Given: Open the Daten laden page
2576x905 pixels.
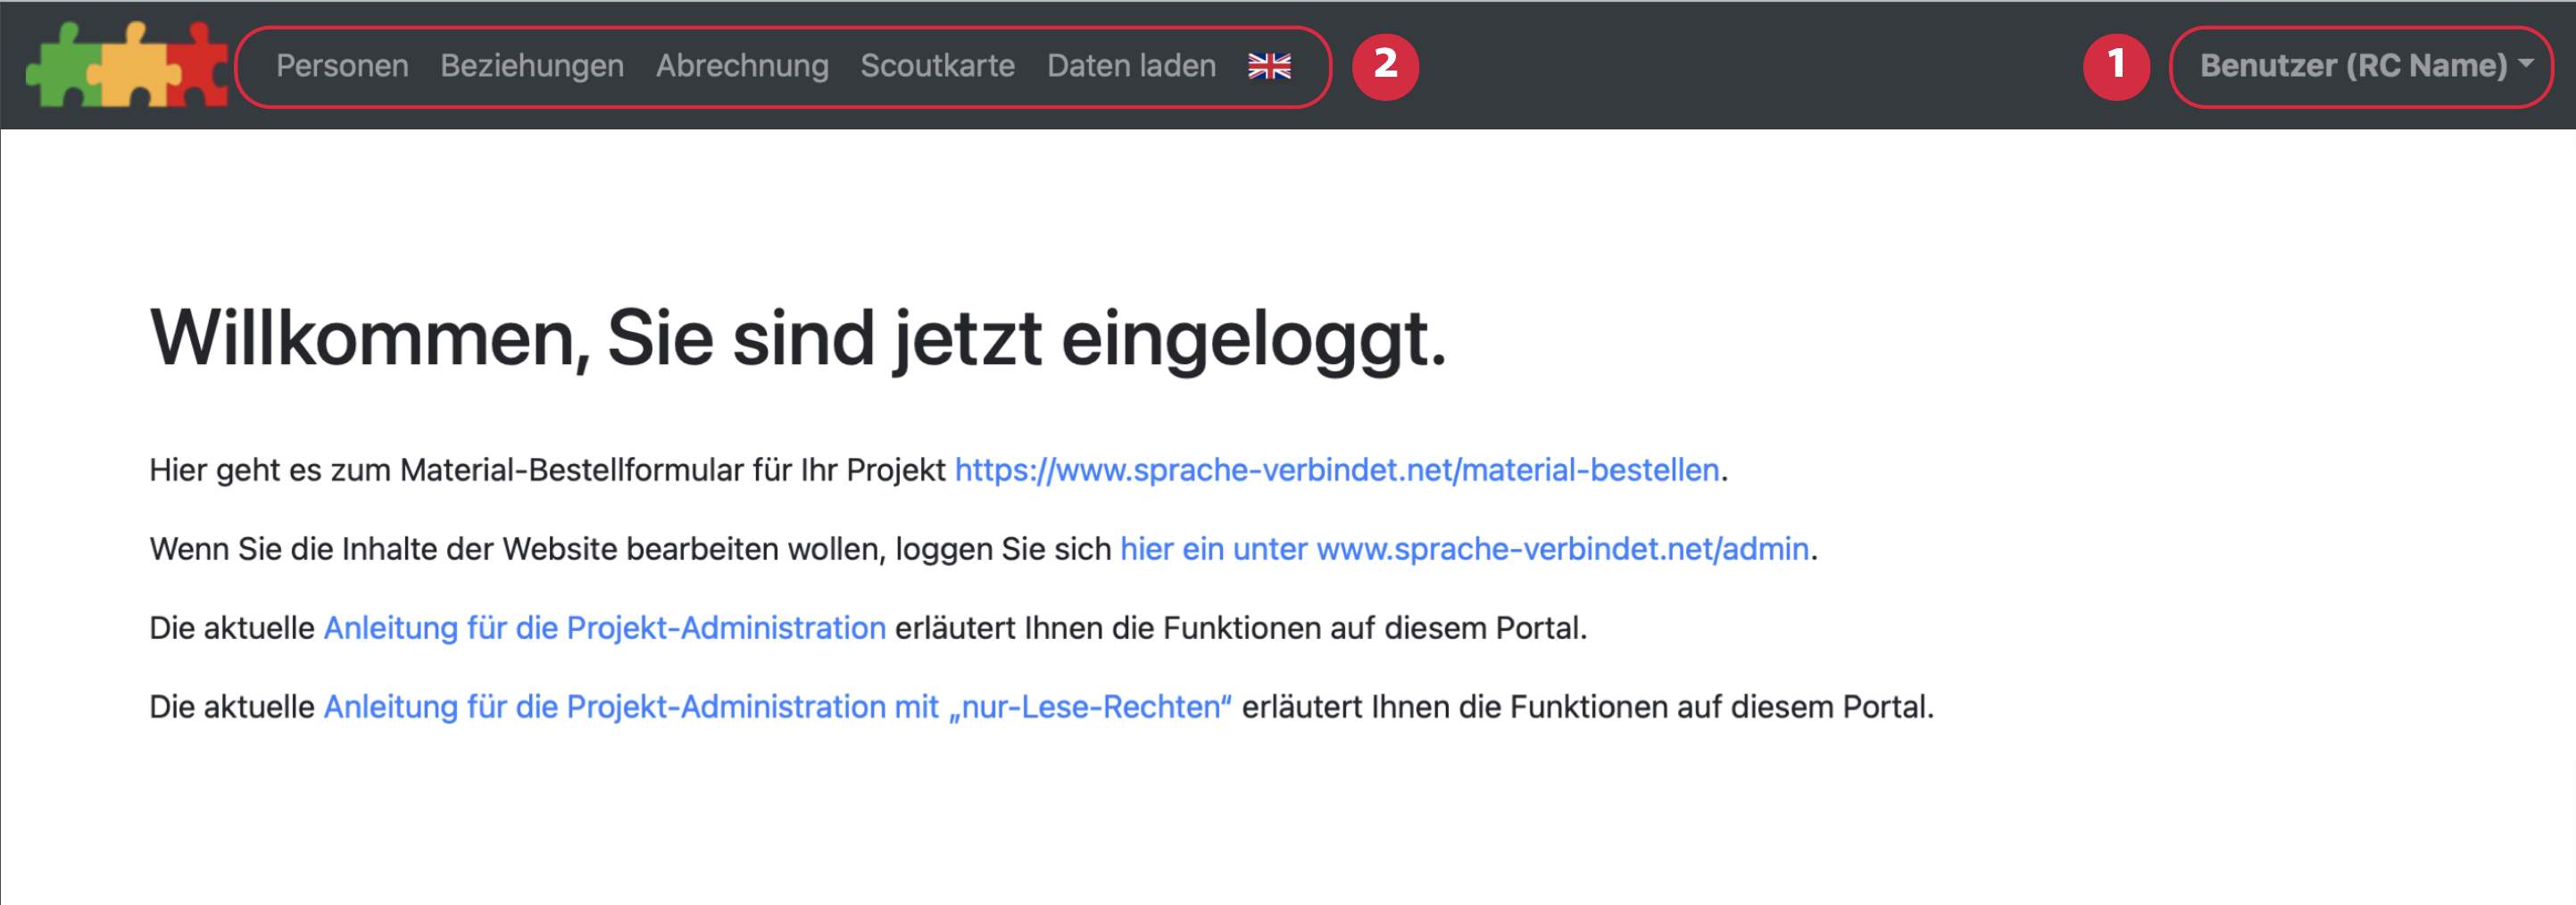Looking at the screenshot, I should point(1131,66).
